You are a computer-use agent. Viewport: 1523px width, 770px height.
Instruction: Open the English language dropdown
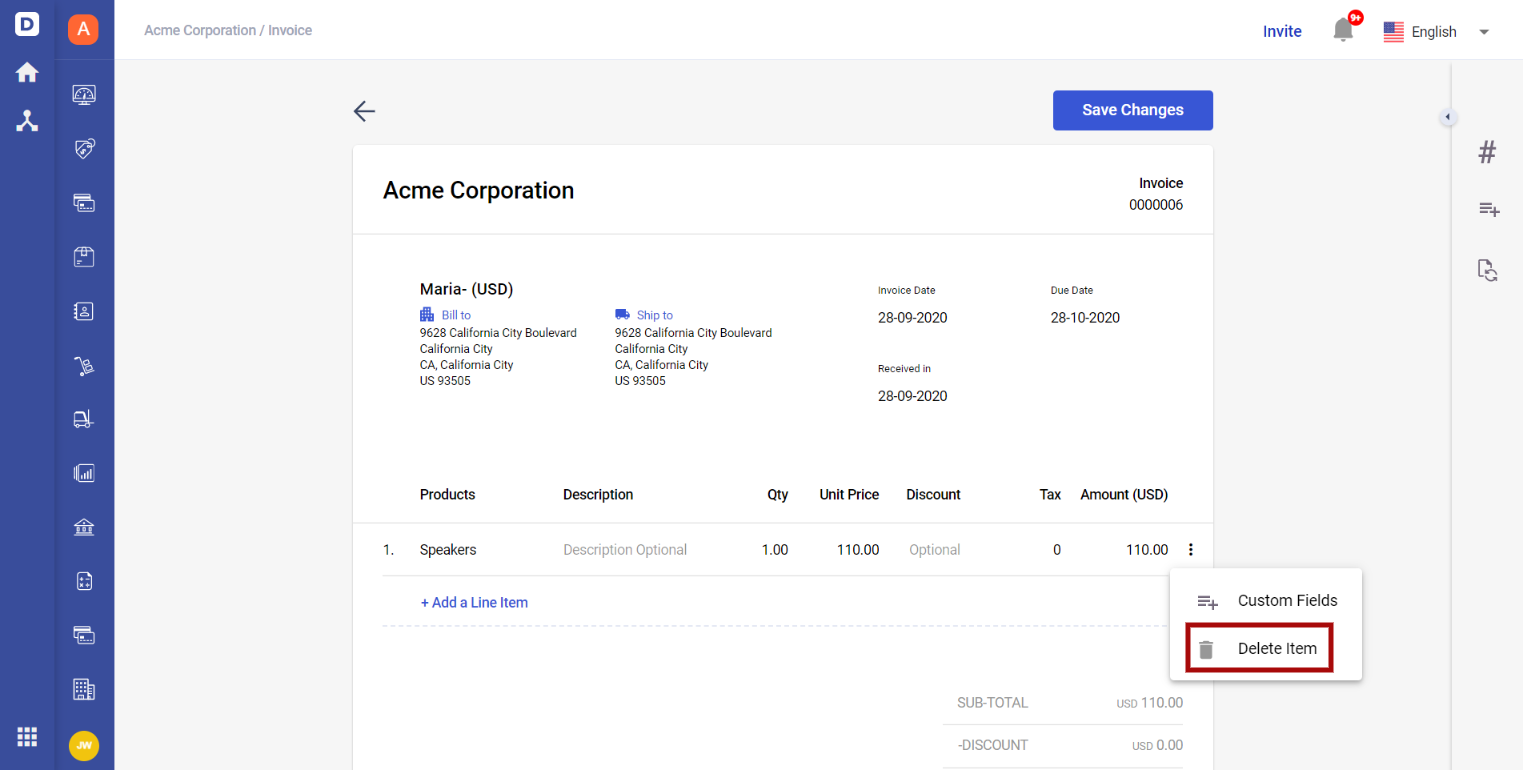pyautogui.click(x=1437, y=32)
